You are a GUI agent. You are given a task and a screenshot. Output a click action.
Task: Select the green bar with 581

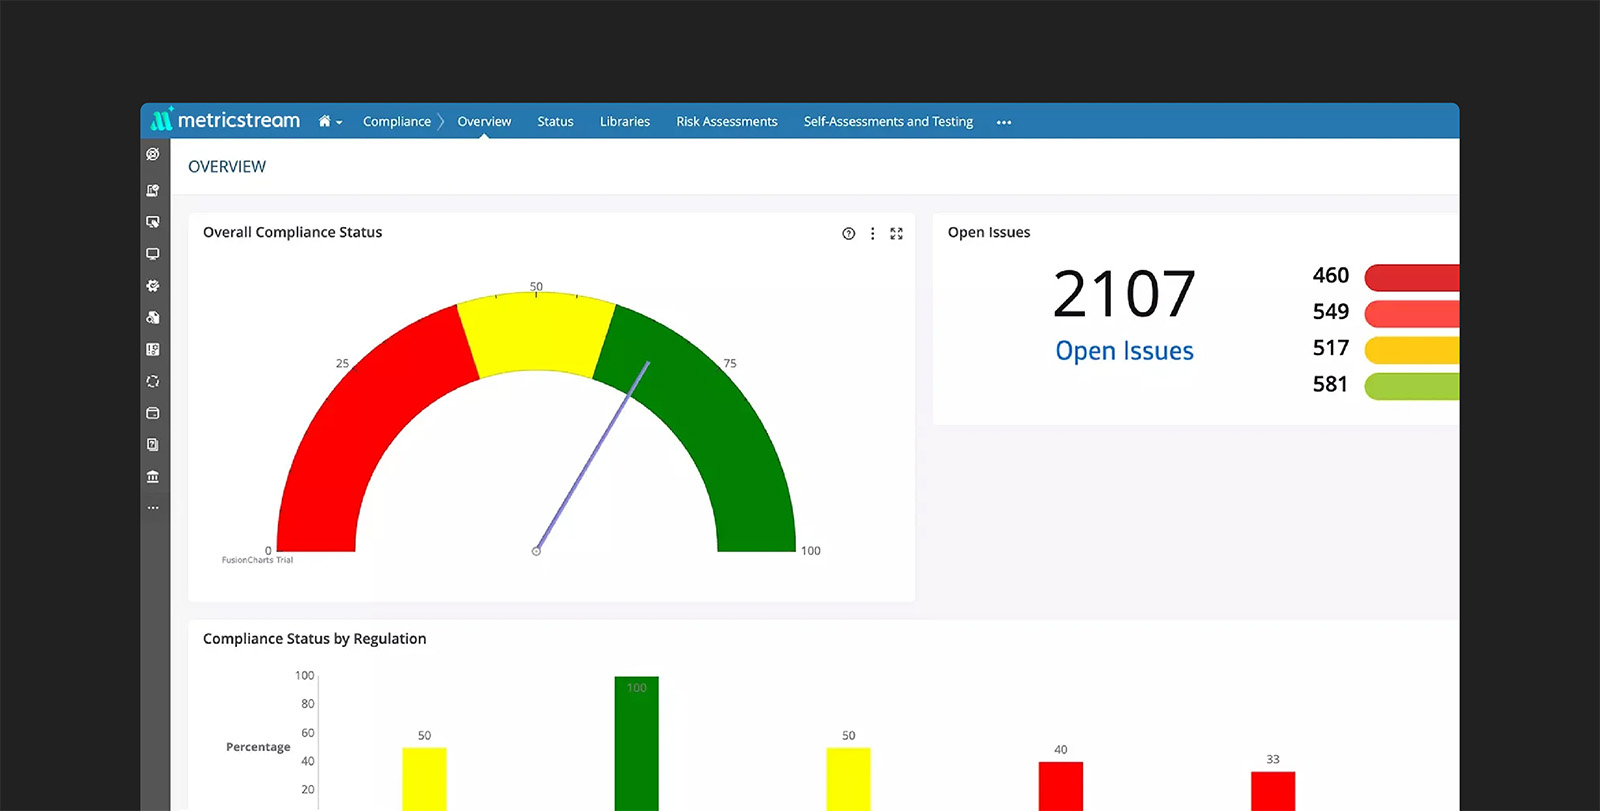click(x=1412, y=386)
